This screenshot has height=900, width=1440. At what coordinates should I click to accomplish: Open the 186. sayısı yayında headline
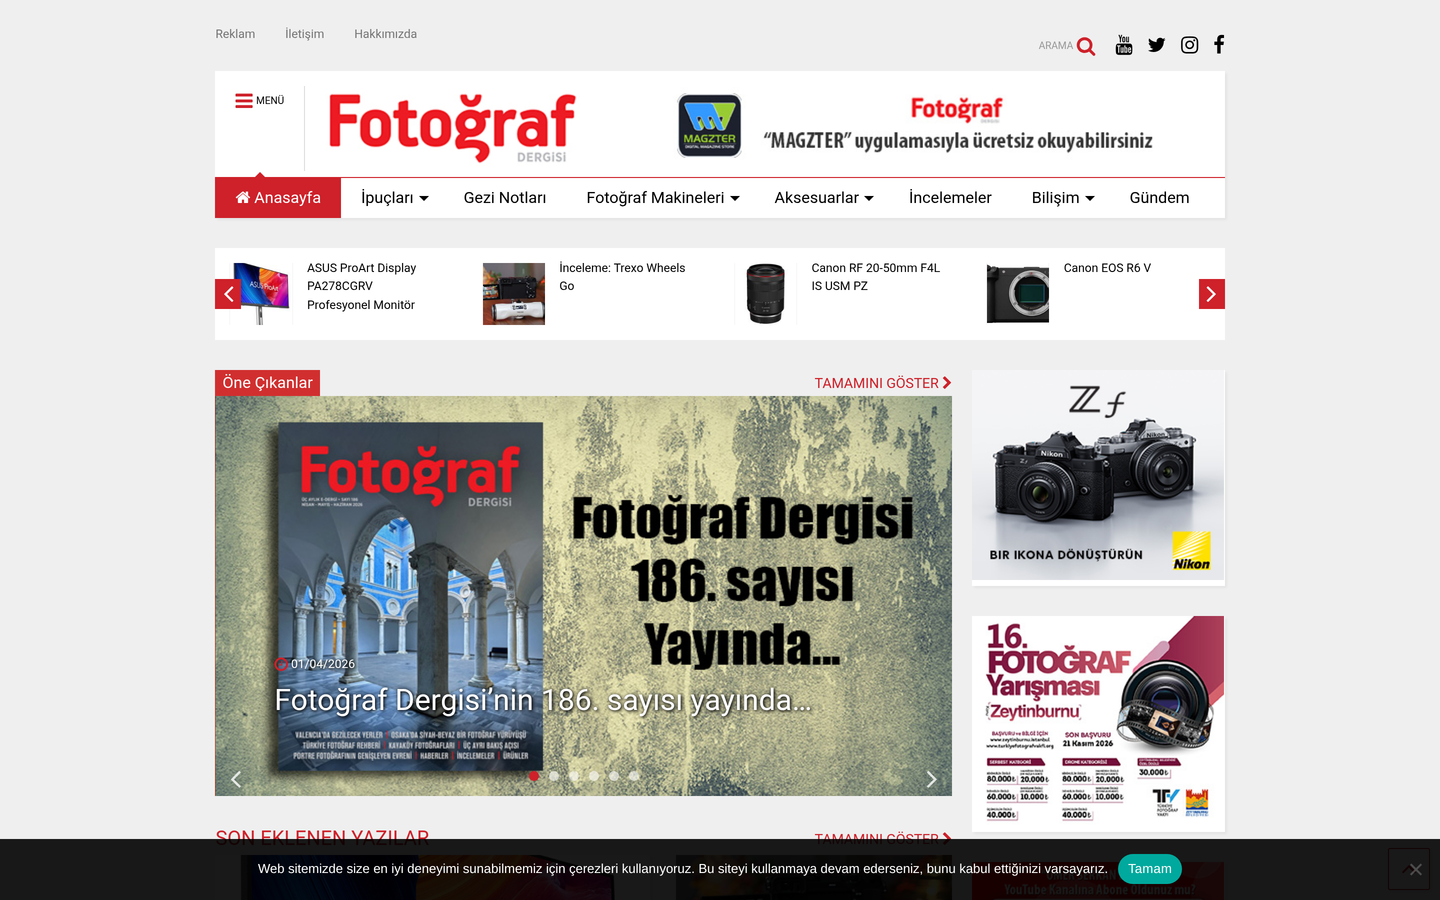pos(543,700)
